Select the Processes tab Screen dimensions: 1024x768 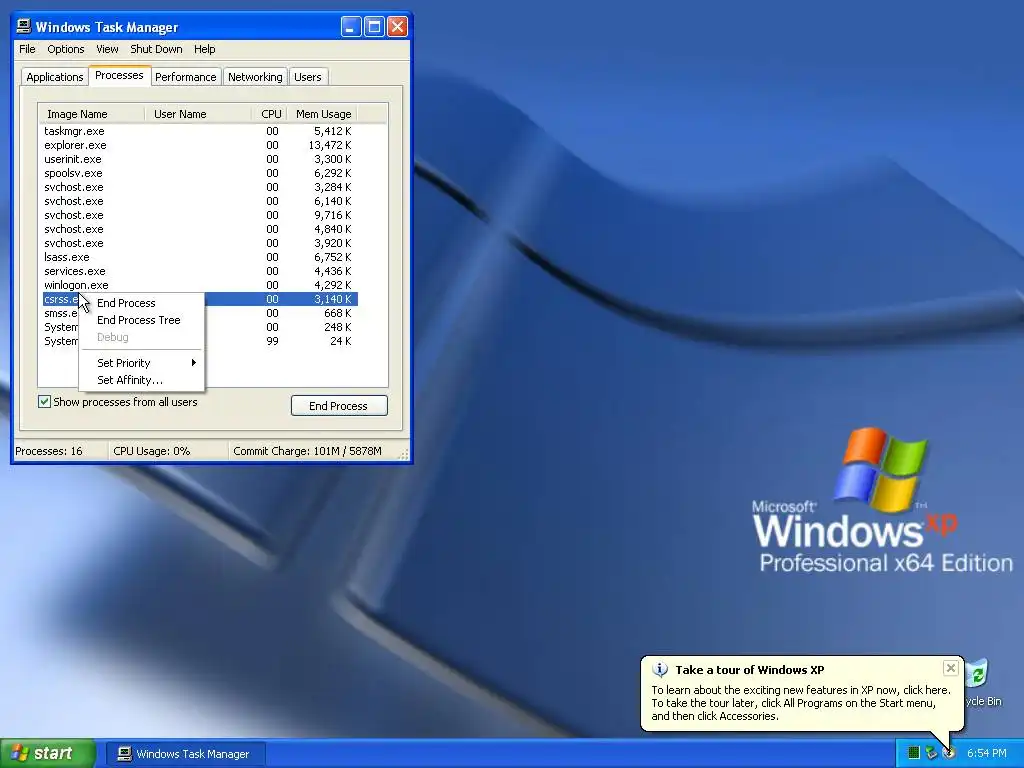coord(119,75)
